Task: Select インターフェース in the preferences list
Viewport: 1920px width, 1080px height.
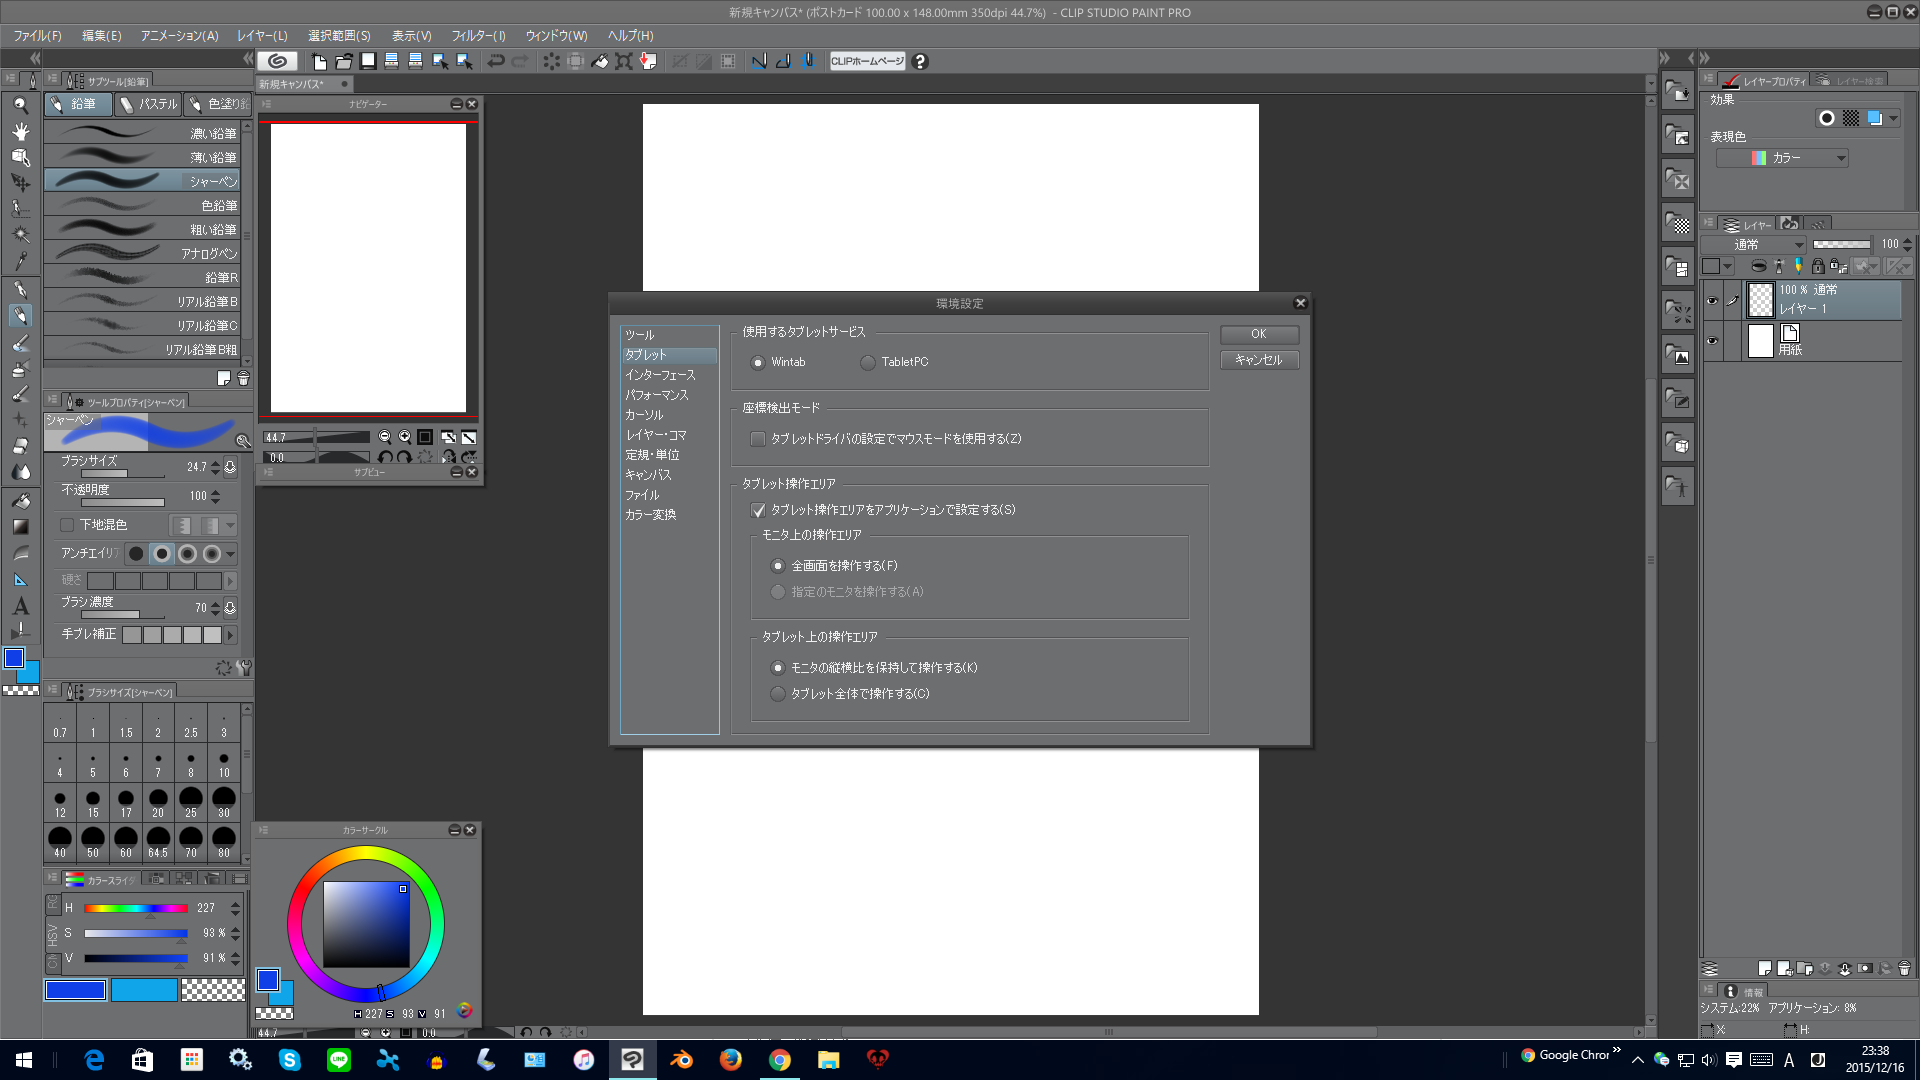Action: point(660,375)
